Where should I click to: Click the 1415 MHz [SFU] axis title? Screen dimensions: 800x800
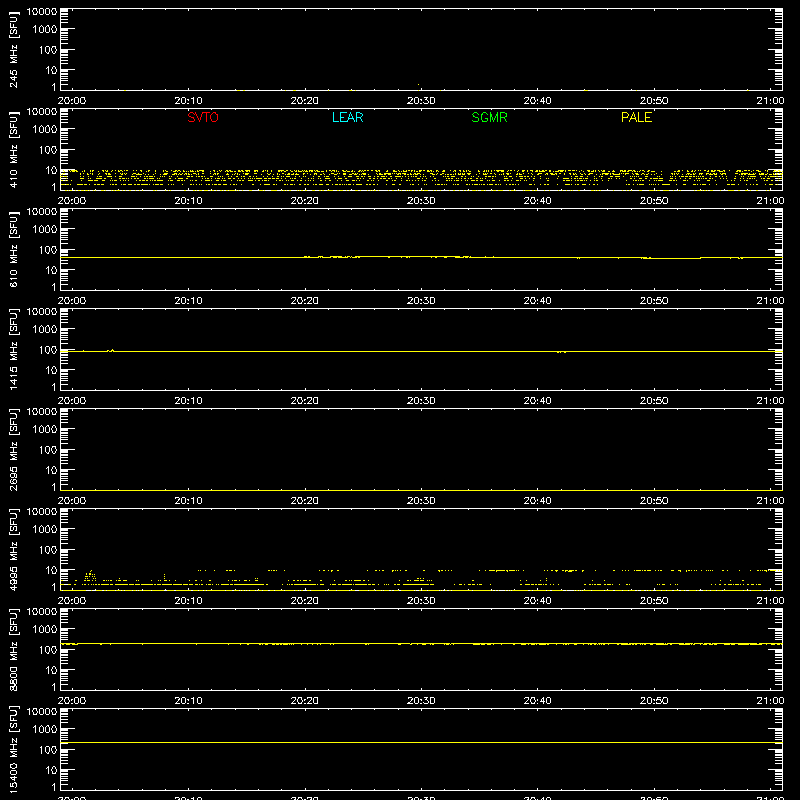[13, 350]
